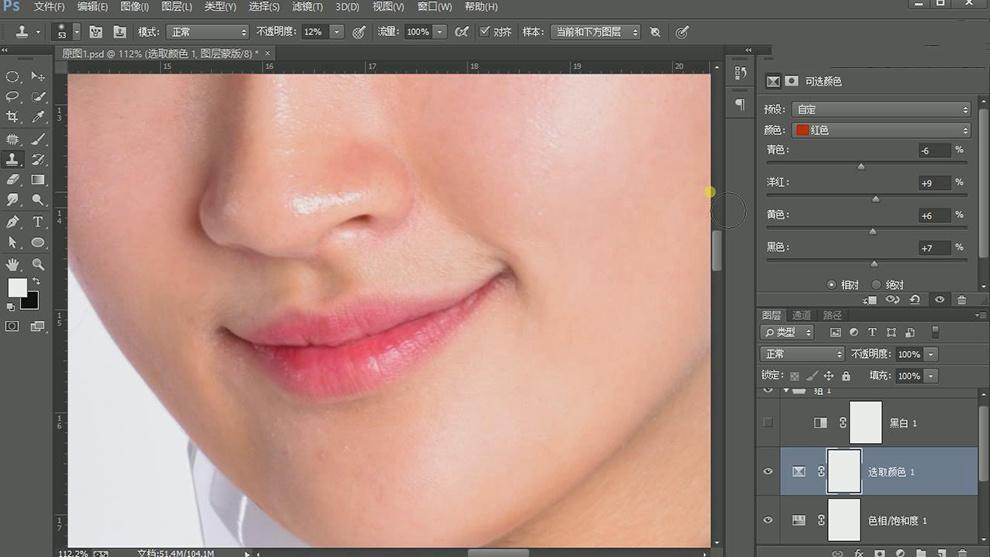The height and width of the screenshot is (557, 990).
Task: Open the 滤镜(T) Filter menu
Action: click(306, 7)
